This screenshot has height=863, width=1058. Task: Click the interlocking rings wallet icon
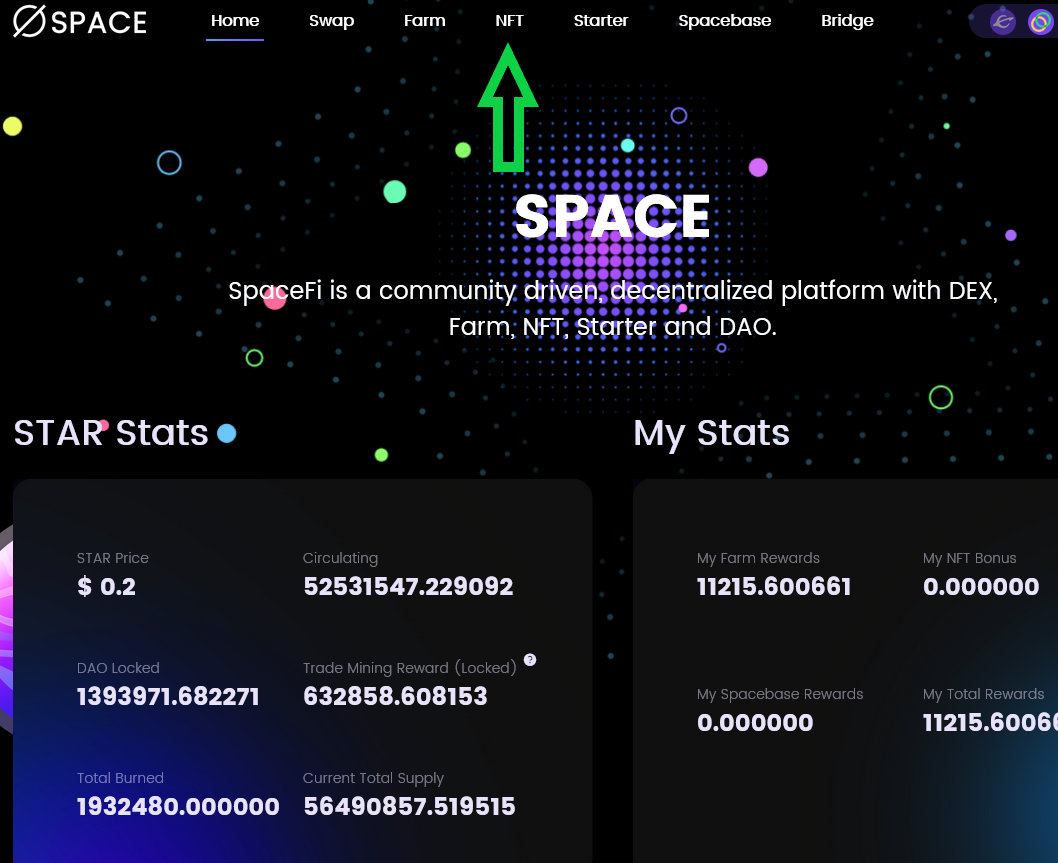tap(1040, 22)
